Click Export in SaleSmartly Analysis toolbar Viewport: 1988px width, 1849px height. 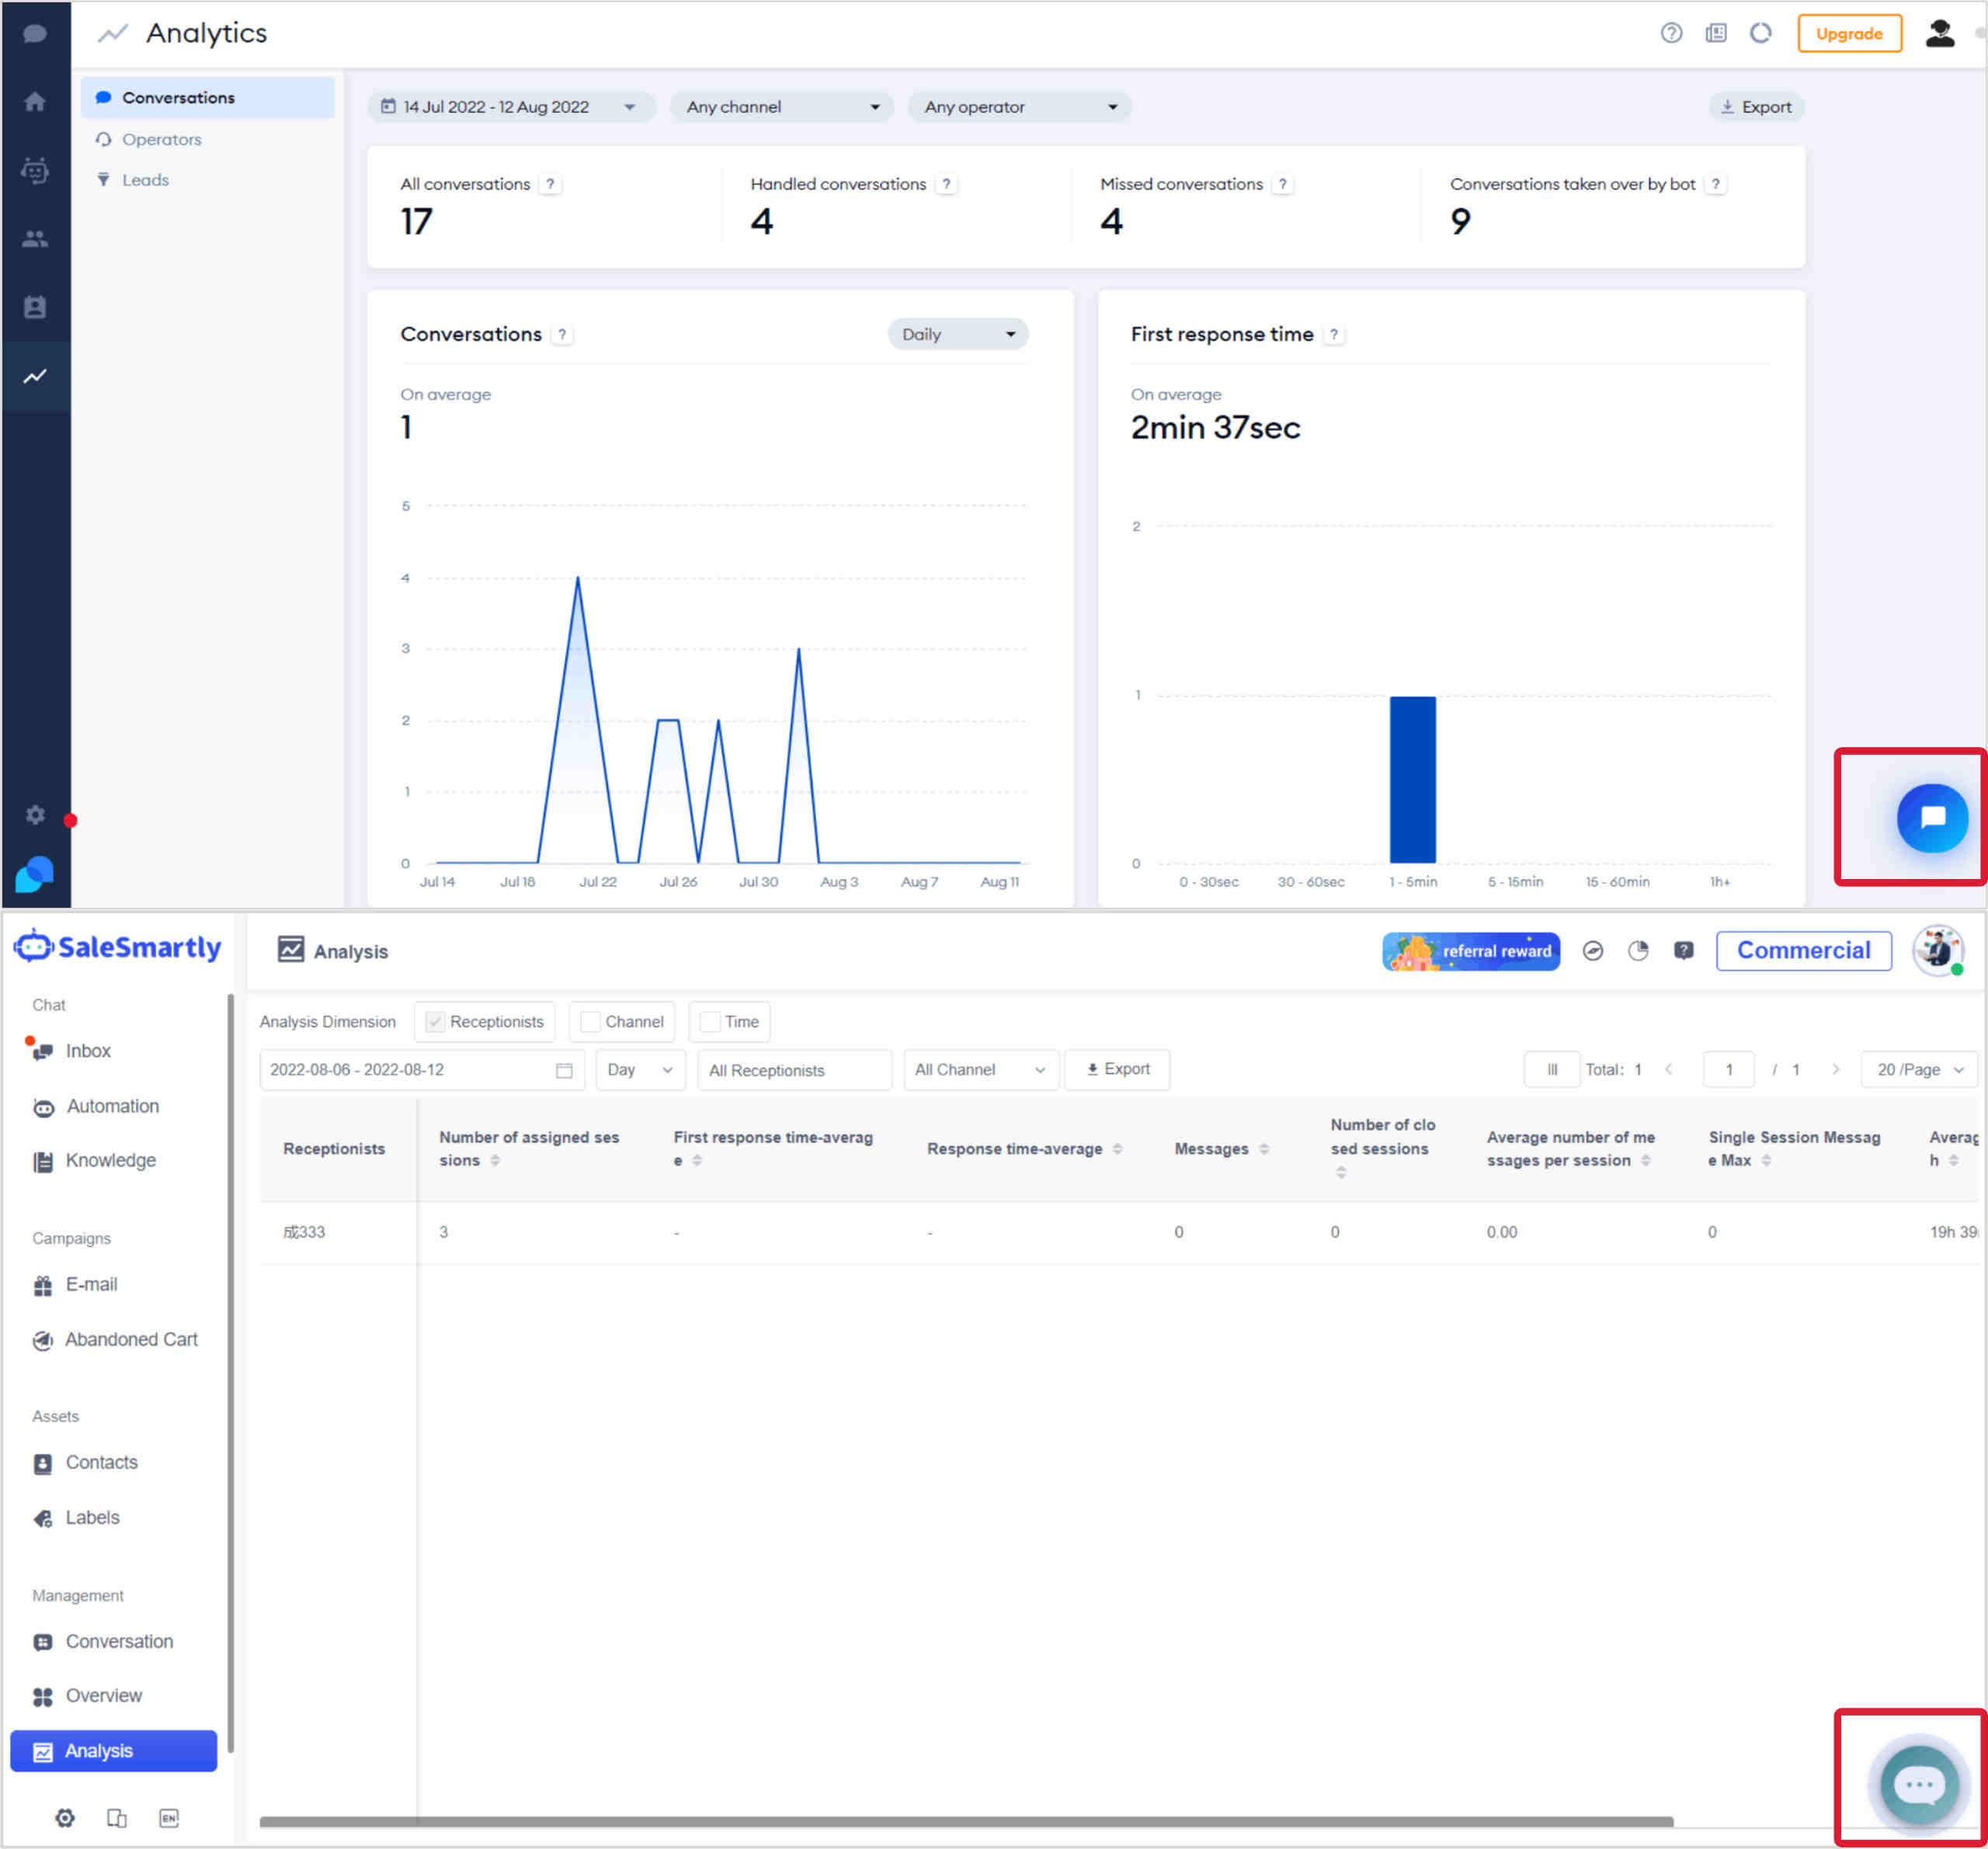[1117, 1070]
